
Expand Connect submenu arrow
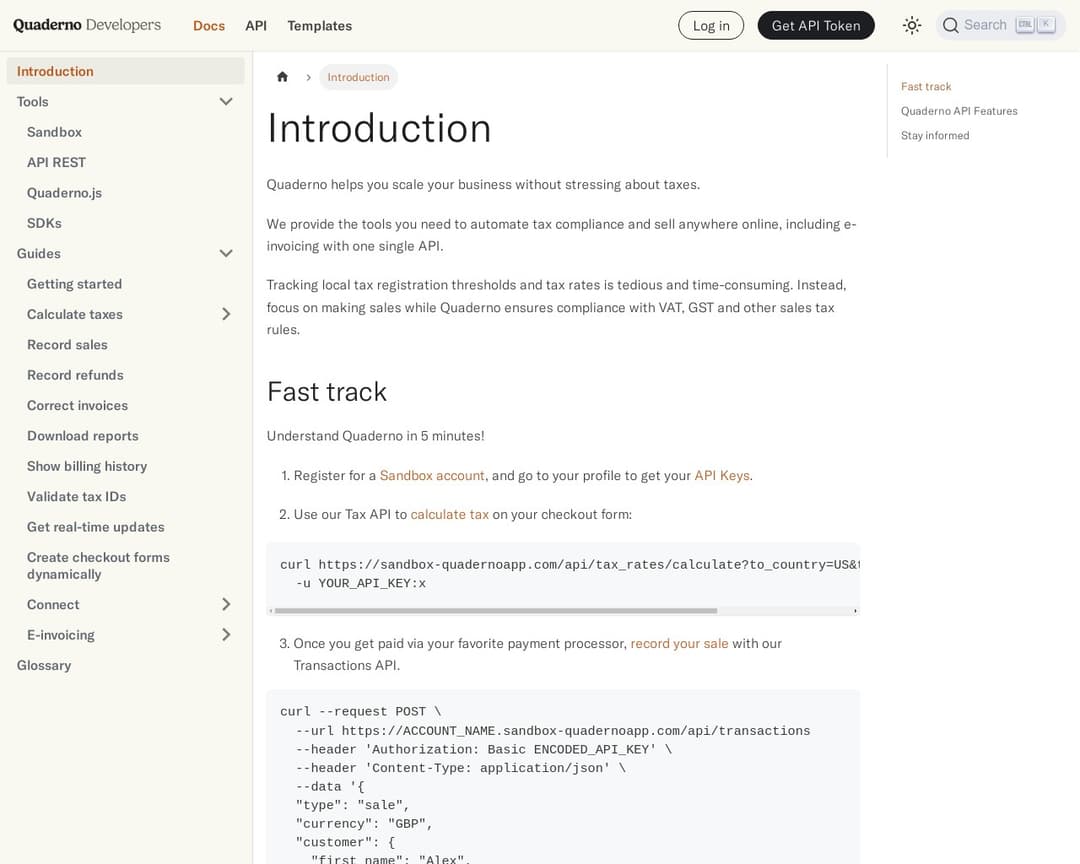coord(226,604)
